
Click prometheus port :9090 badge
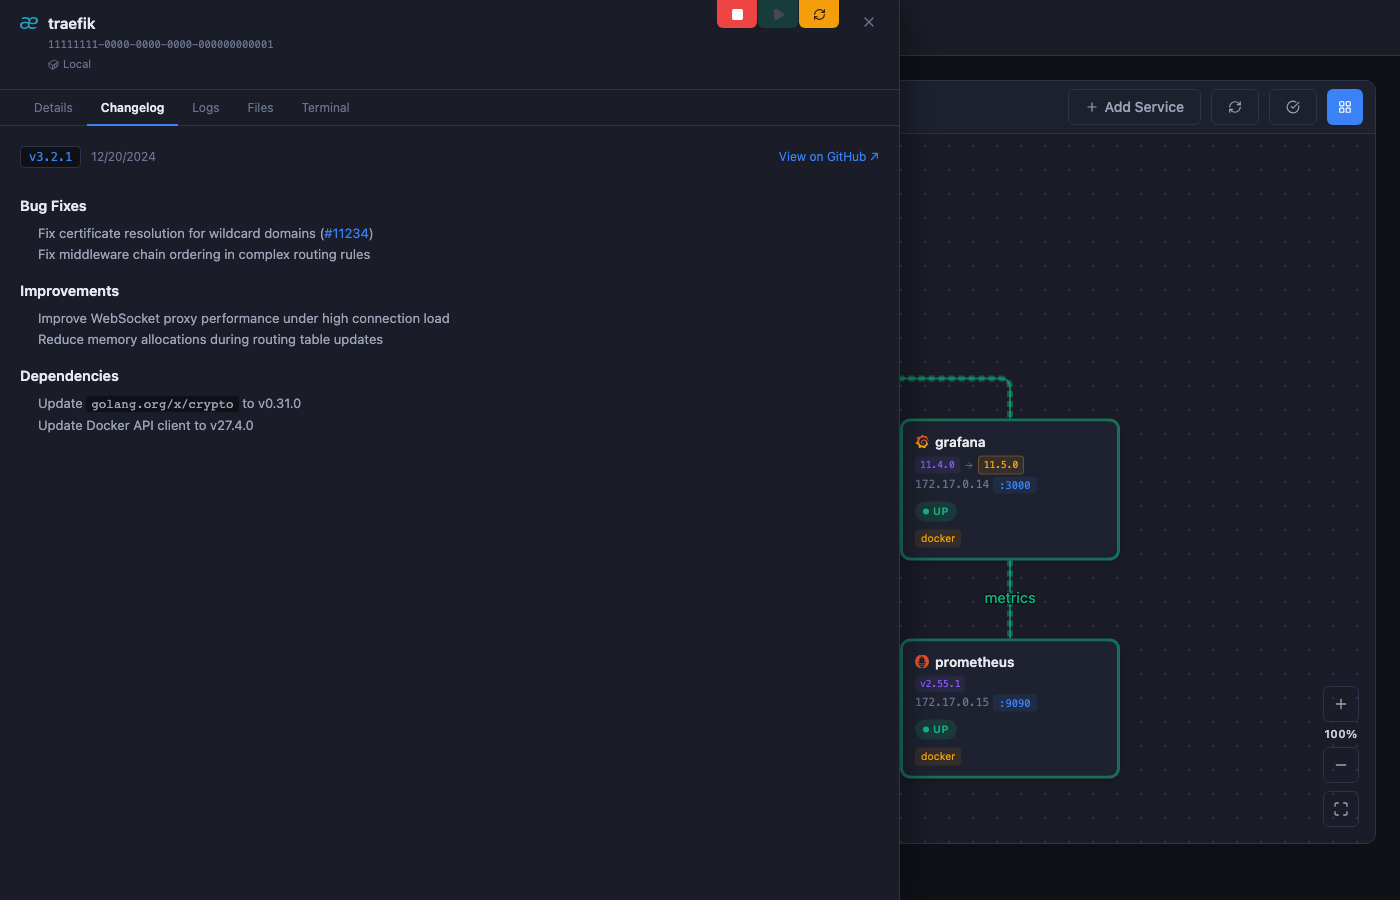[1015, 703]
